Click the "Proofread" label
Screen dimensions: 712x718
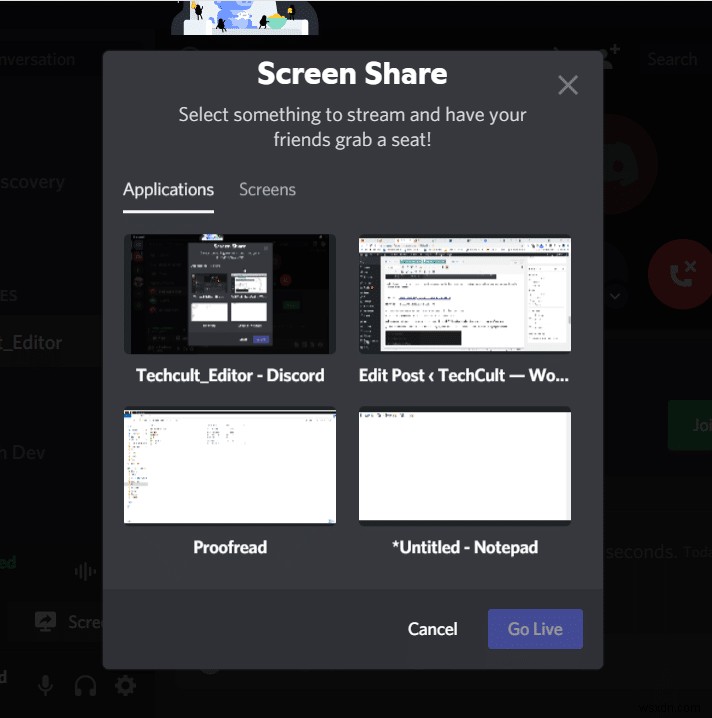230,547
